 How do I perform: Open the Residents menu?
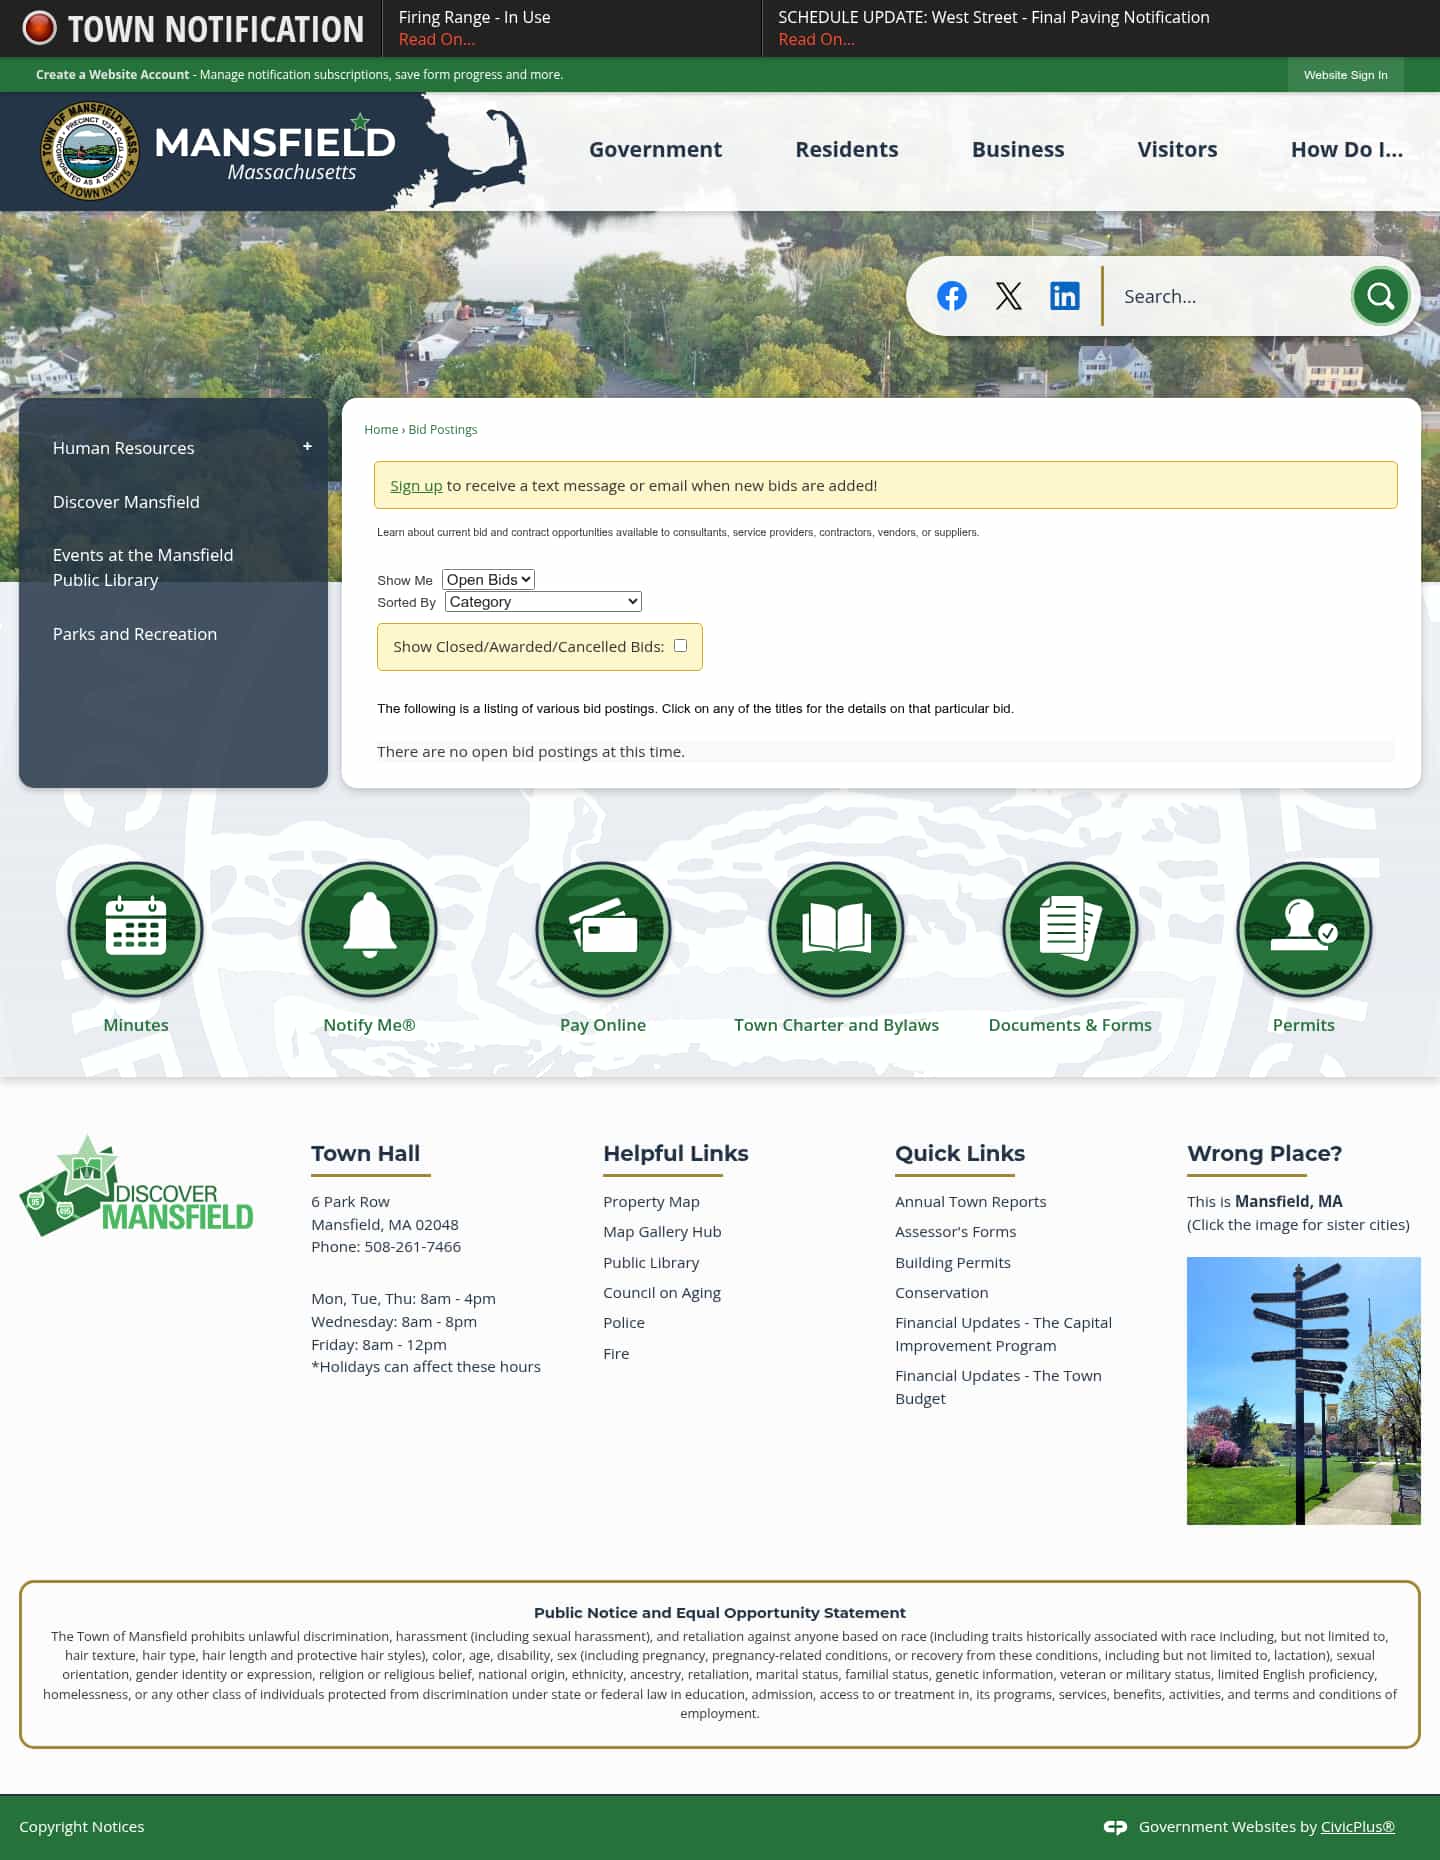coord(847,150)
